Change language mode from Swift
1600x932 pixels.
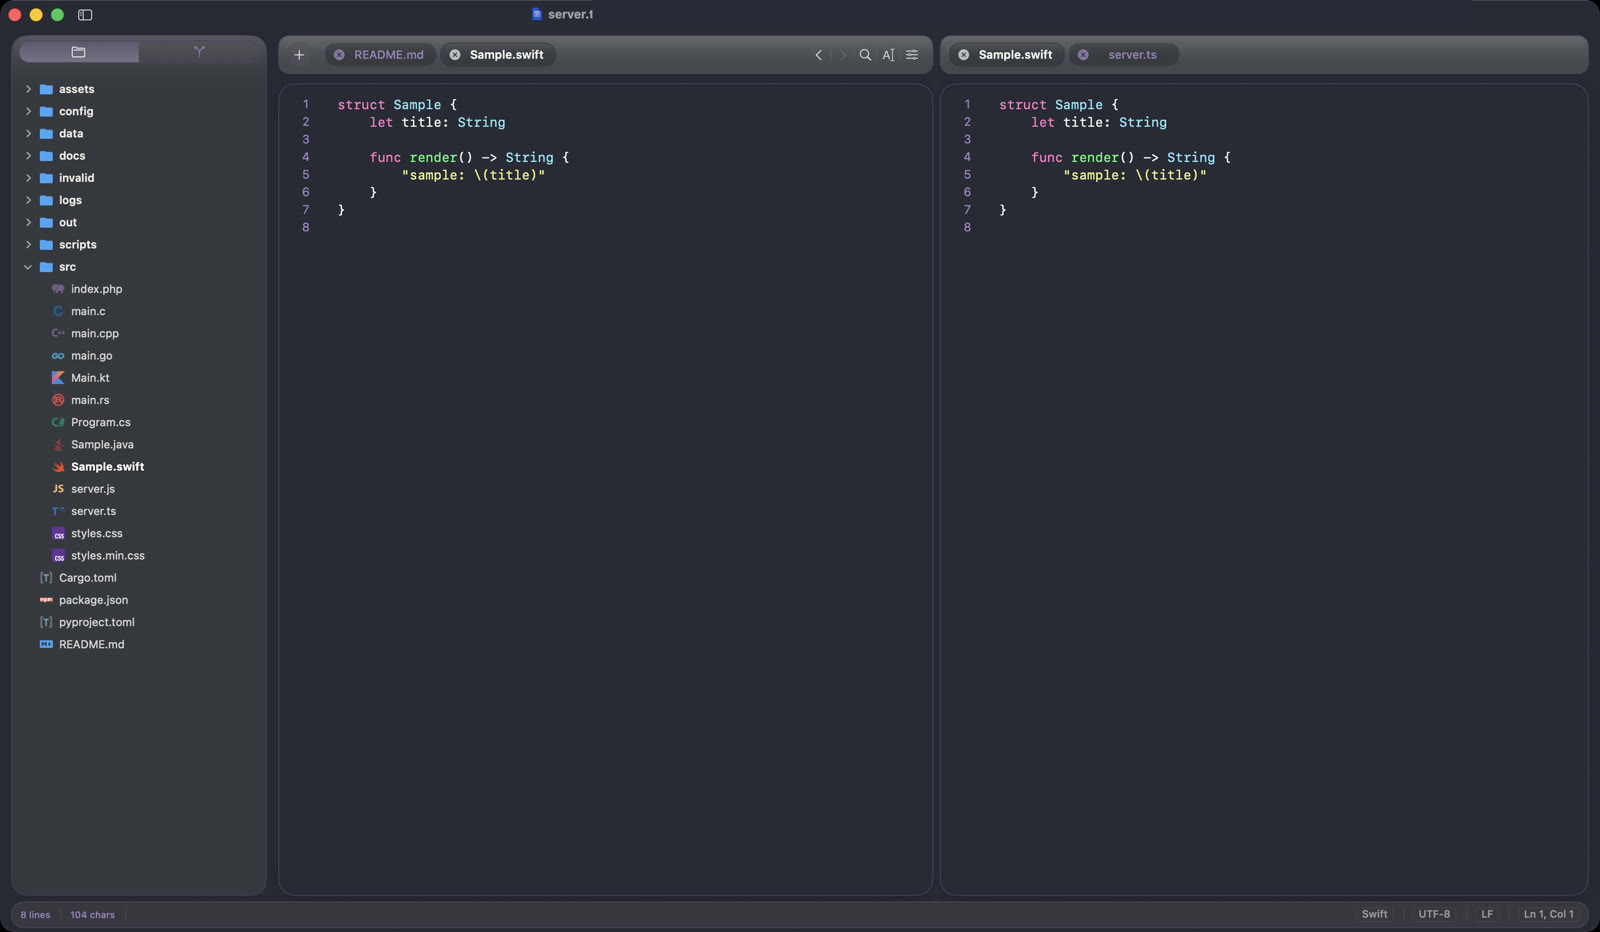[x=1374, y=914]
